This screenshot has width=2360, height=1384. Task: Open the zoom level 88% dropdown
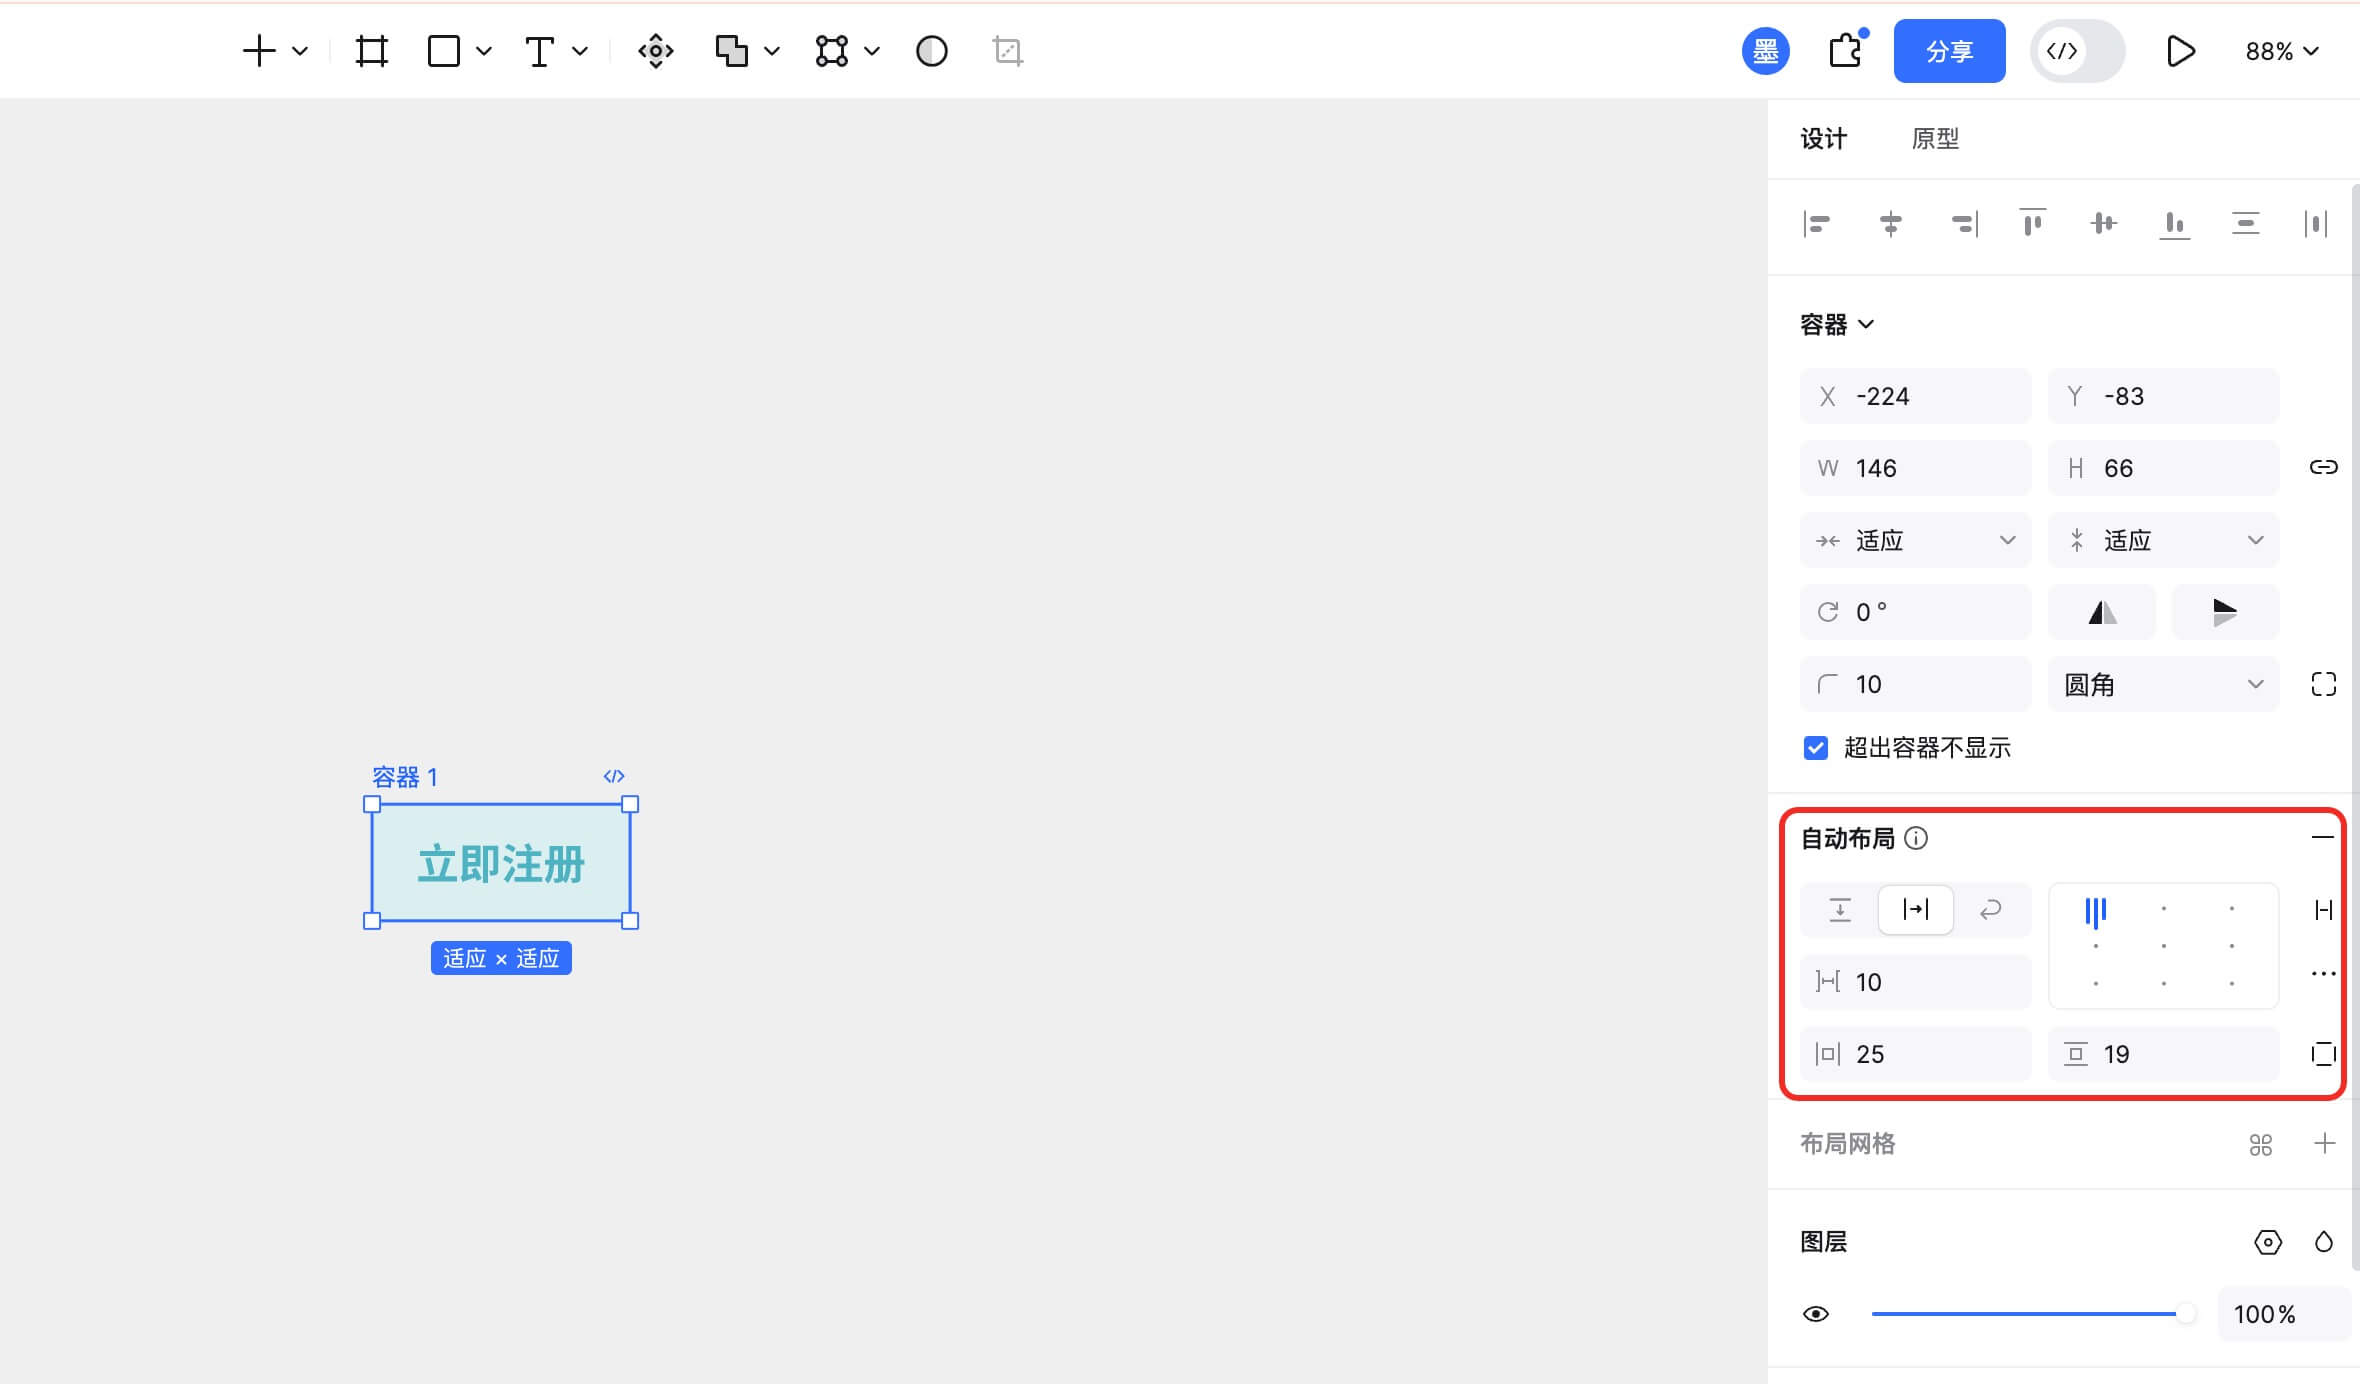point(2281,51)
